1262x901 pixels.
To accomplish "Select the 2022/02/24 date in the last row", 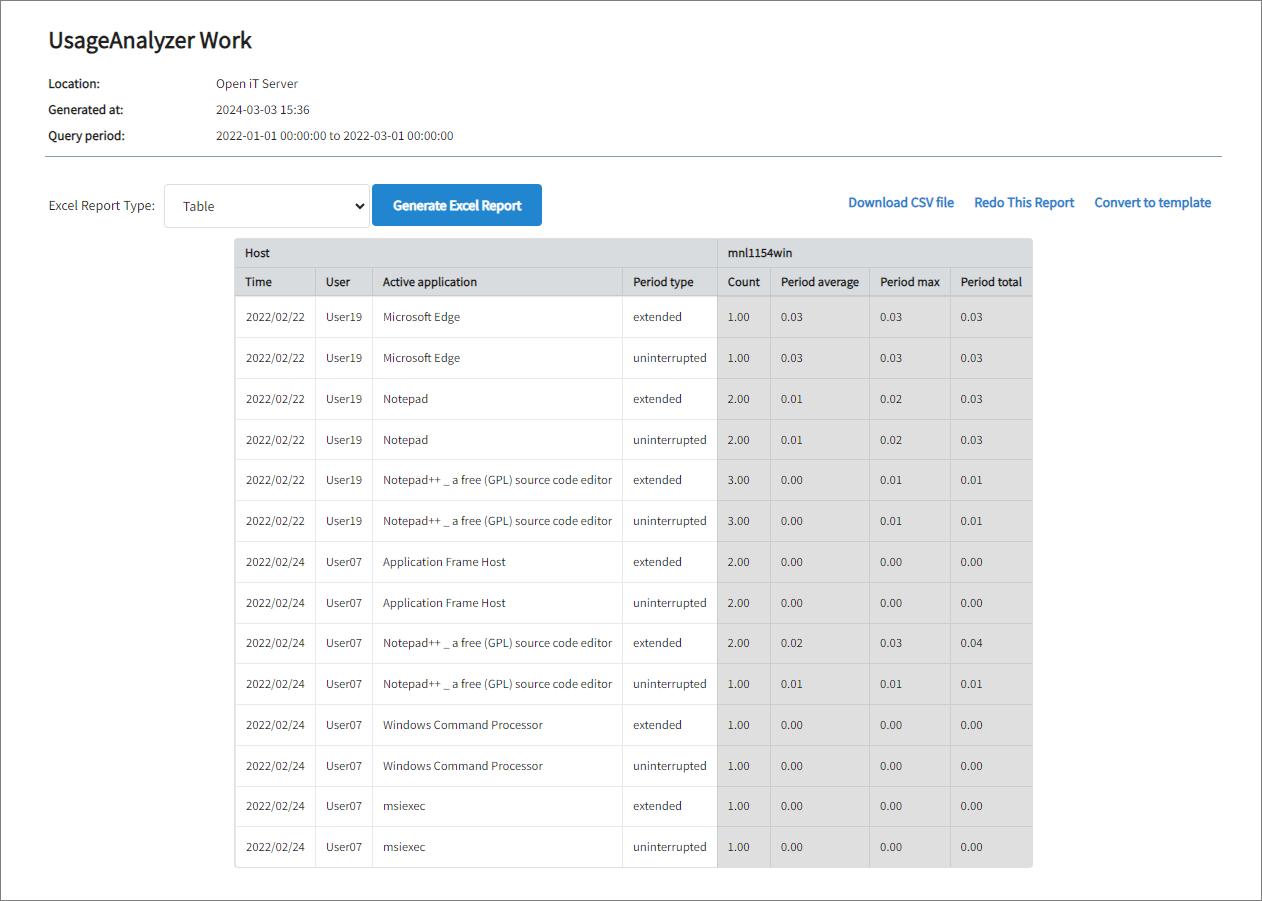I will [275, 846].
